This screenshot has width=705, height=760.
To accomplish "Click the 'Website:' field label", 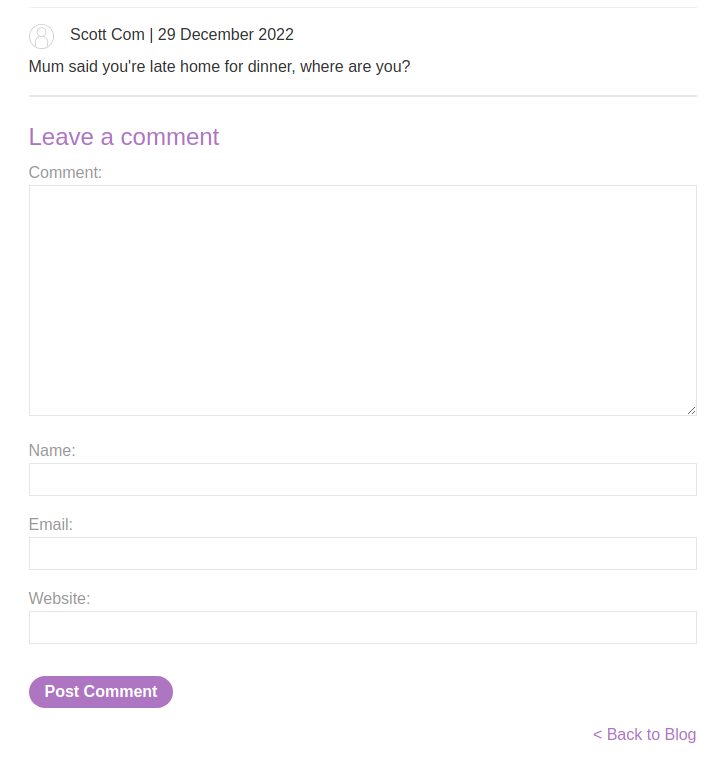I will (x=59, y=599).
